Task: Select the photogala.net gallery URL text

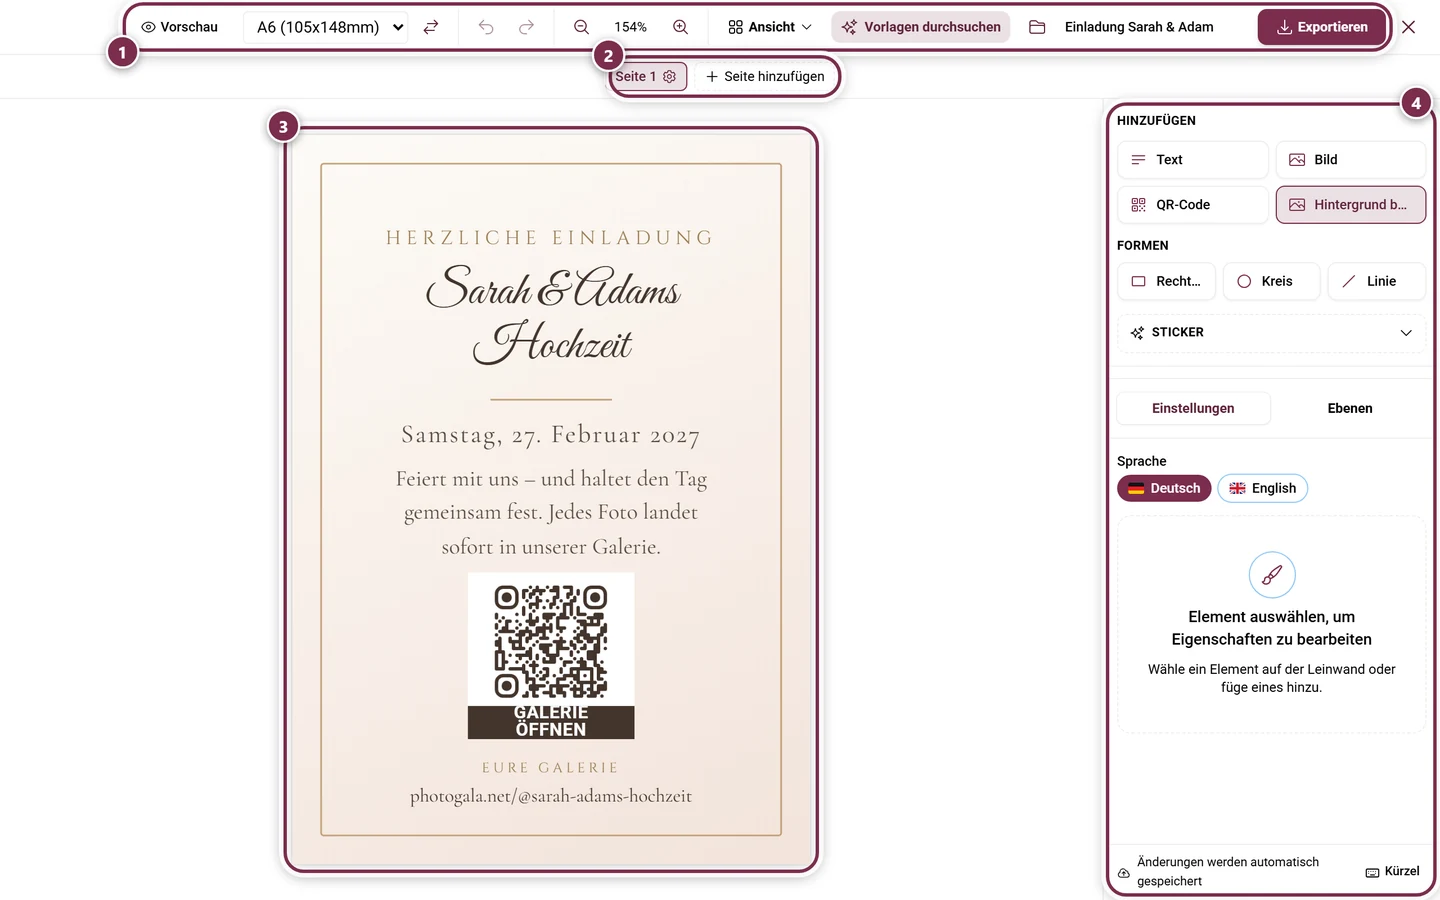Action: (x=551, y=796)
